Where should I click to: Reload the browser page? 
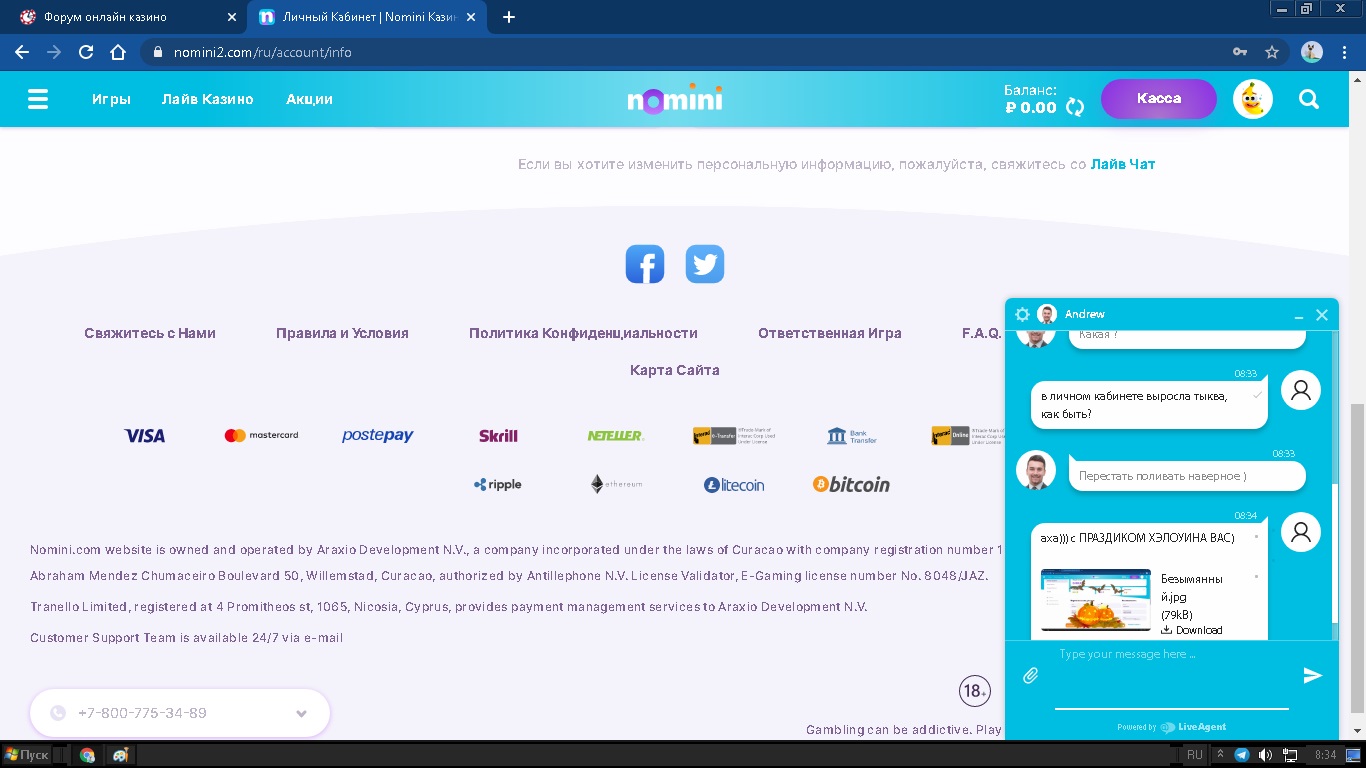[86, 52]
